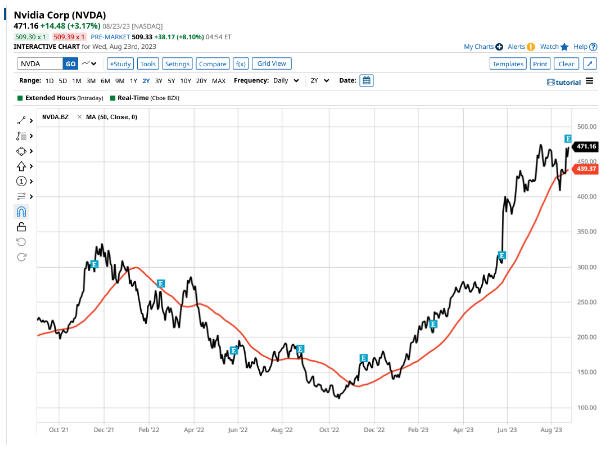This screenshot has height=462, width=609.
Task: Switch to Grid View
Action: [x=272, y=64]
